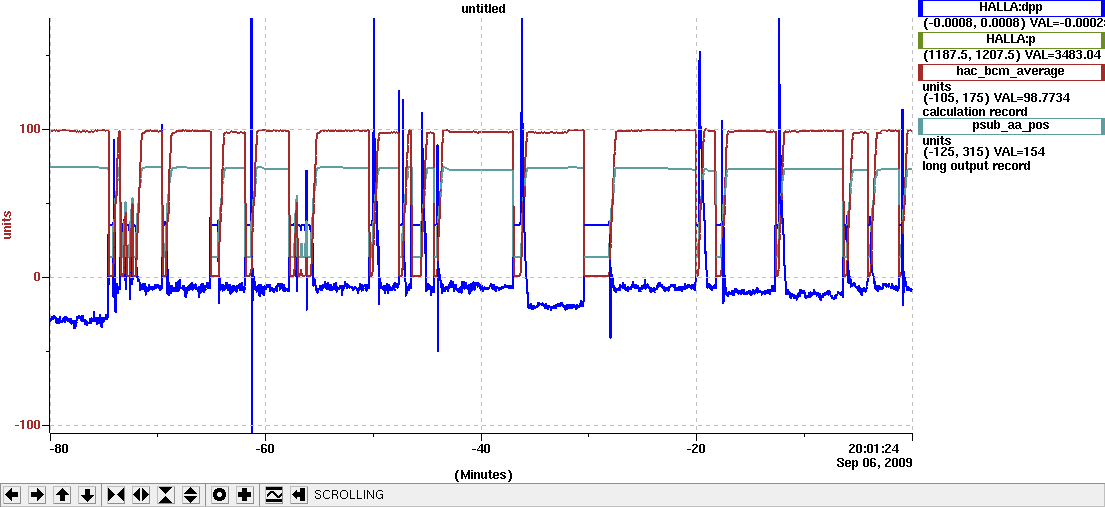Zoom out horizontally with the outward triangles icon

141,495
